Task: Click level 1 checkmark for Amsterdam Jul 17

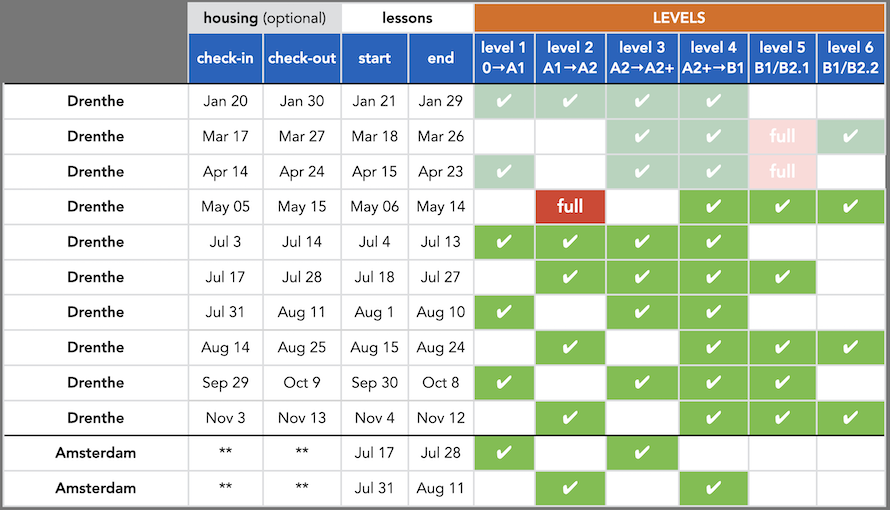Action: coord(504,453)
